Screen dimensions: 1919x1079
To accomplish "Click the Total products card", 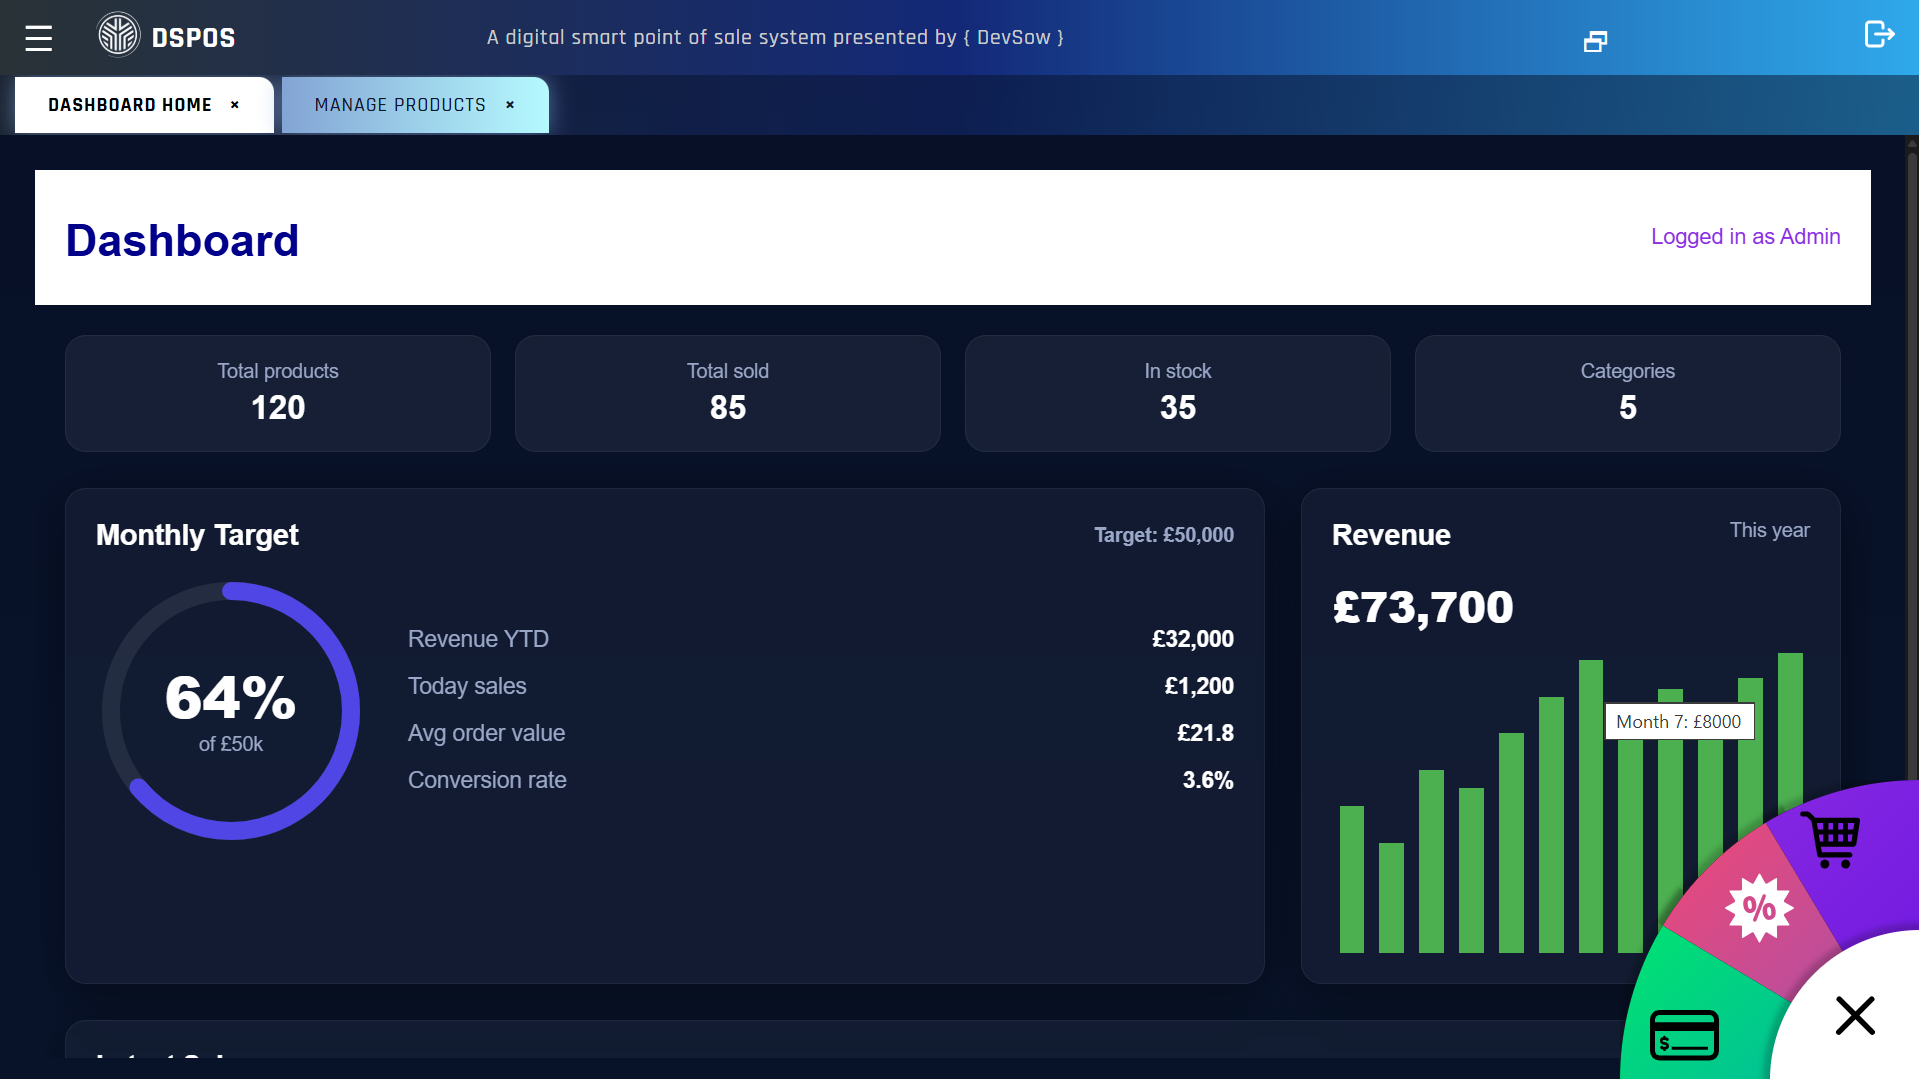I will [278, 393].
